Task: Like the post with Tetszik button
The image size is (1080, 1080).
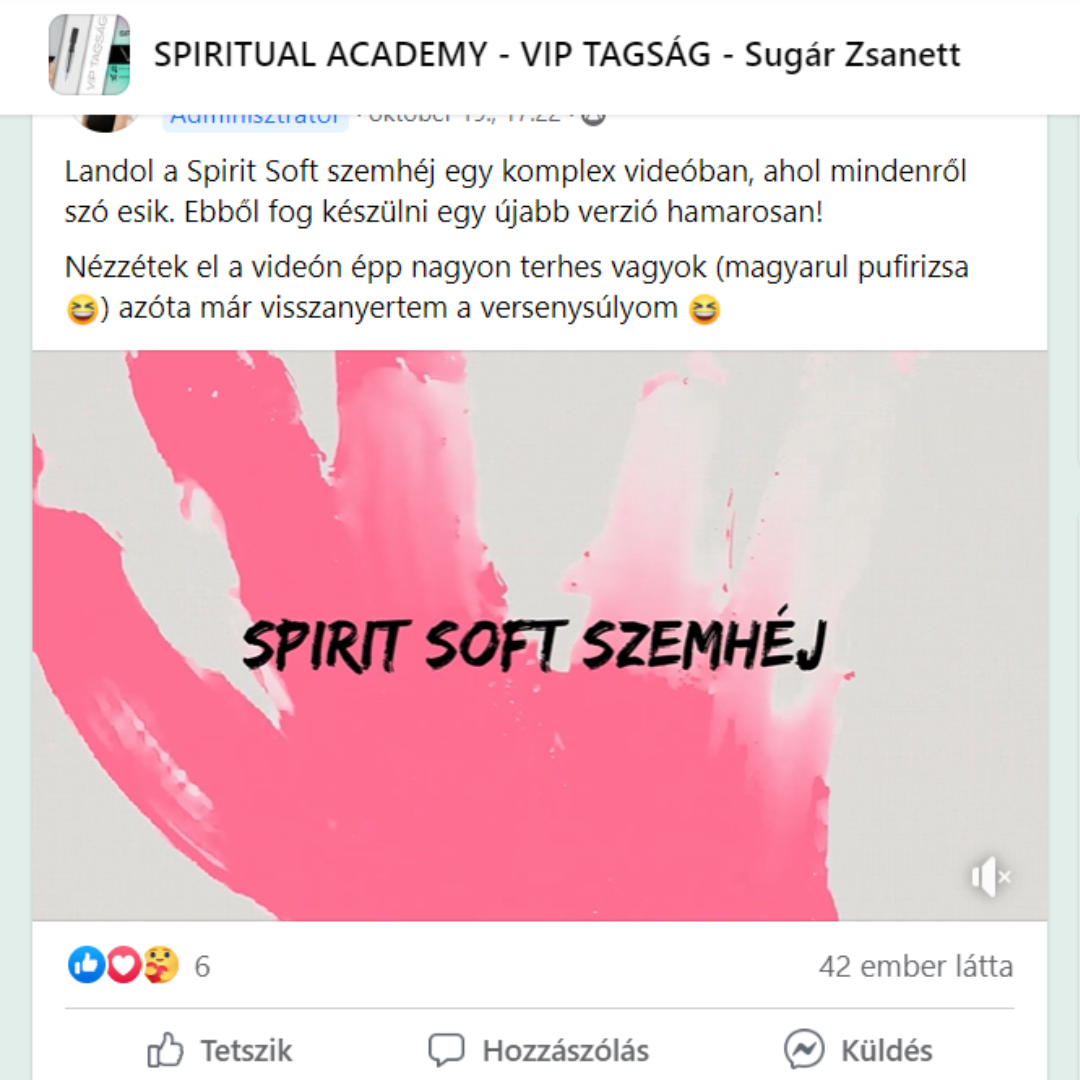Action: [x=220, y=1050]
